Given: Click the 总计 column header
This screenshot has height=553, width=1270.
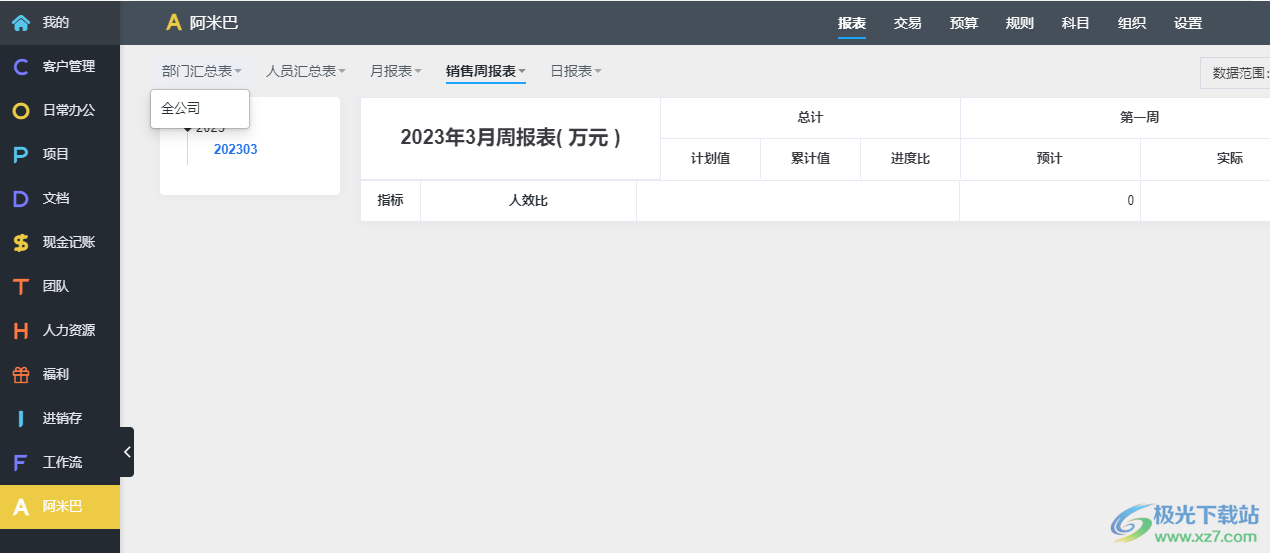Looking at the screenshot, I should point(810,118).
